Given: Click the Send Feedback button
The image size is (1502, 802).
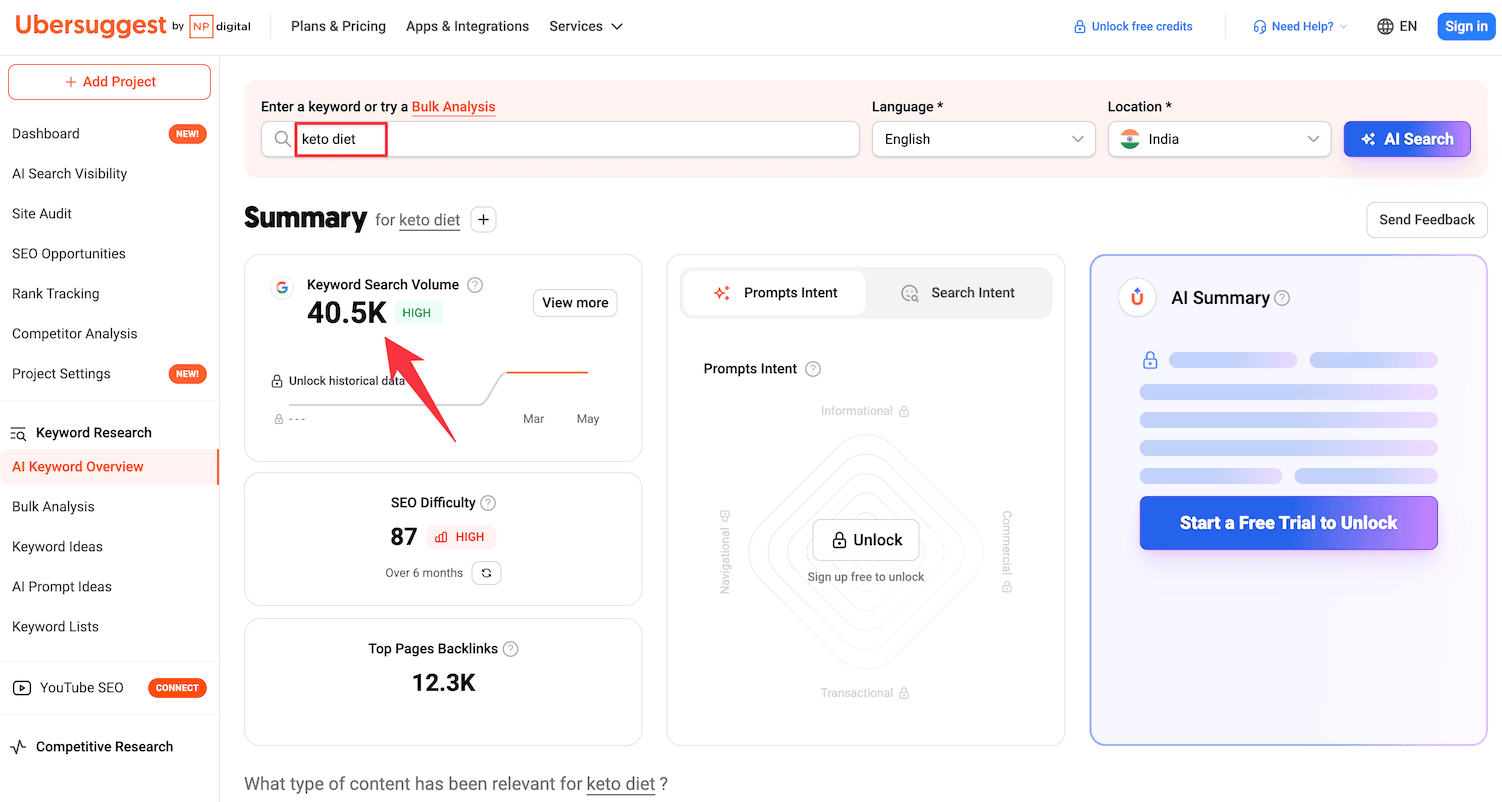Looking at the screenshot, I should click(x=1427, y=220).
